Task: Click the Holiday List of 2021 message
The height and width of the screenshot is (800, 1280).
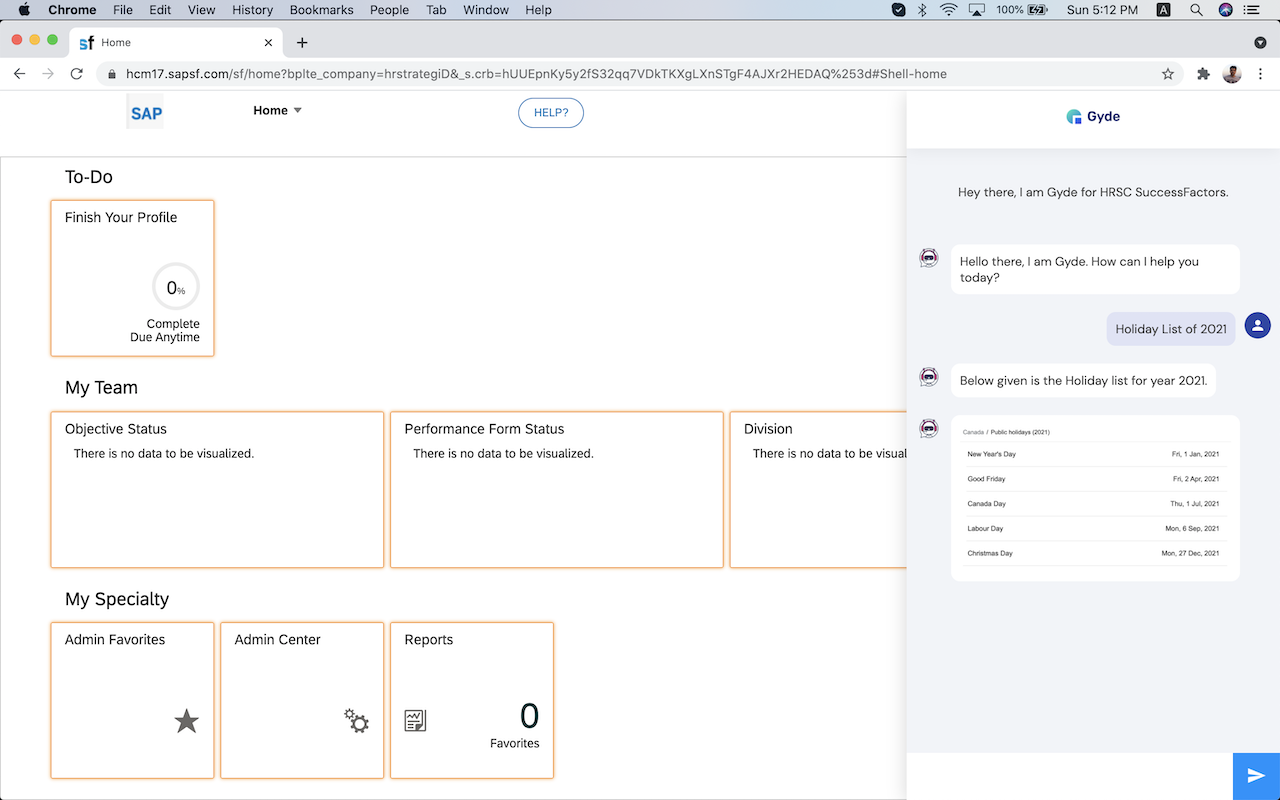Action: tap(1171, 329)
